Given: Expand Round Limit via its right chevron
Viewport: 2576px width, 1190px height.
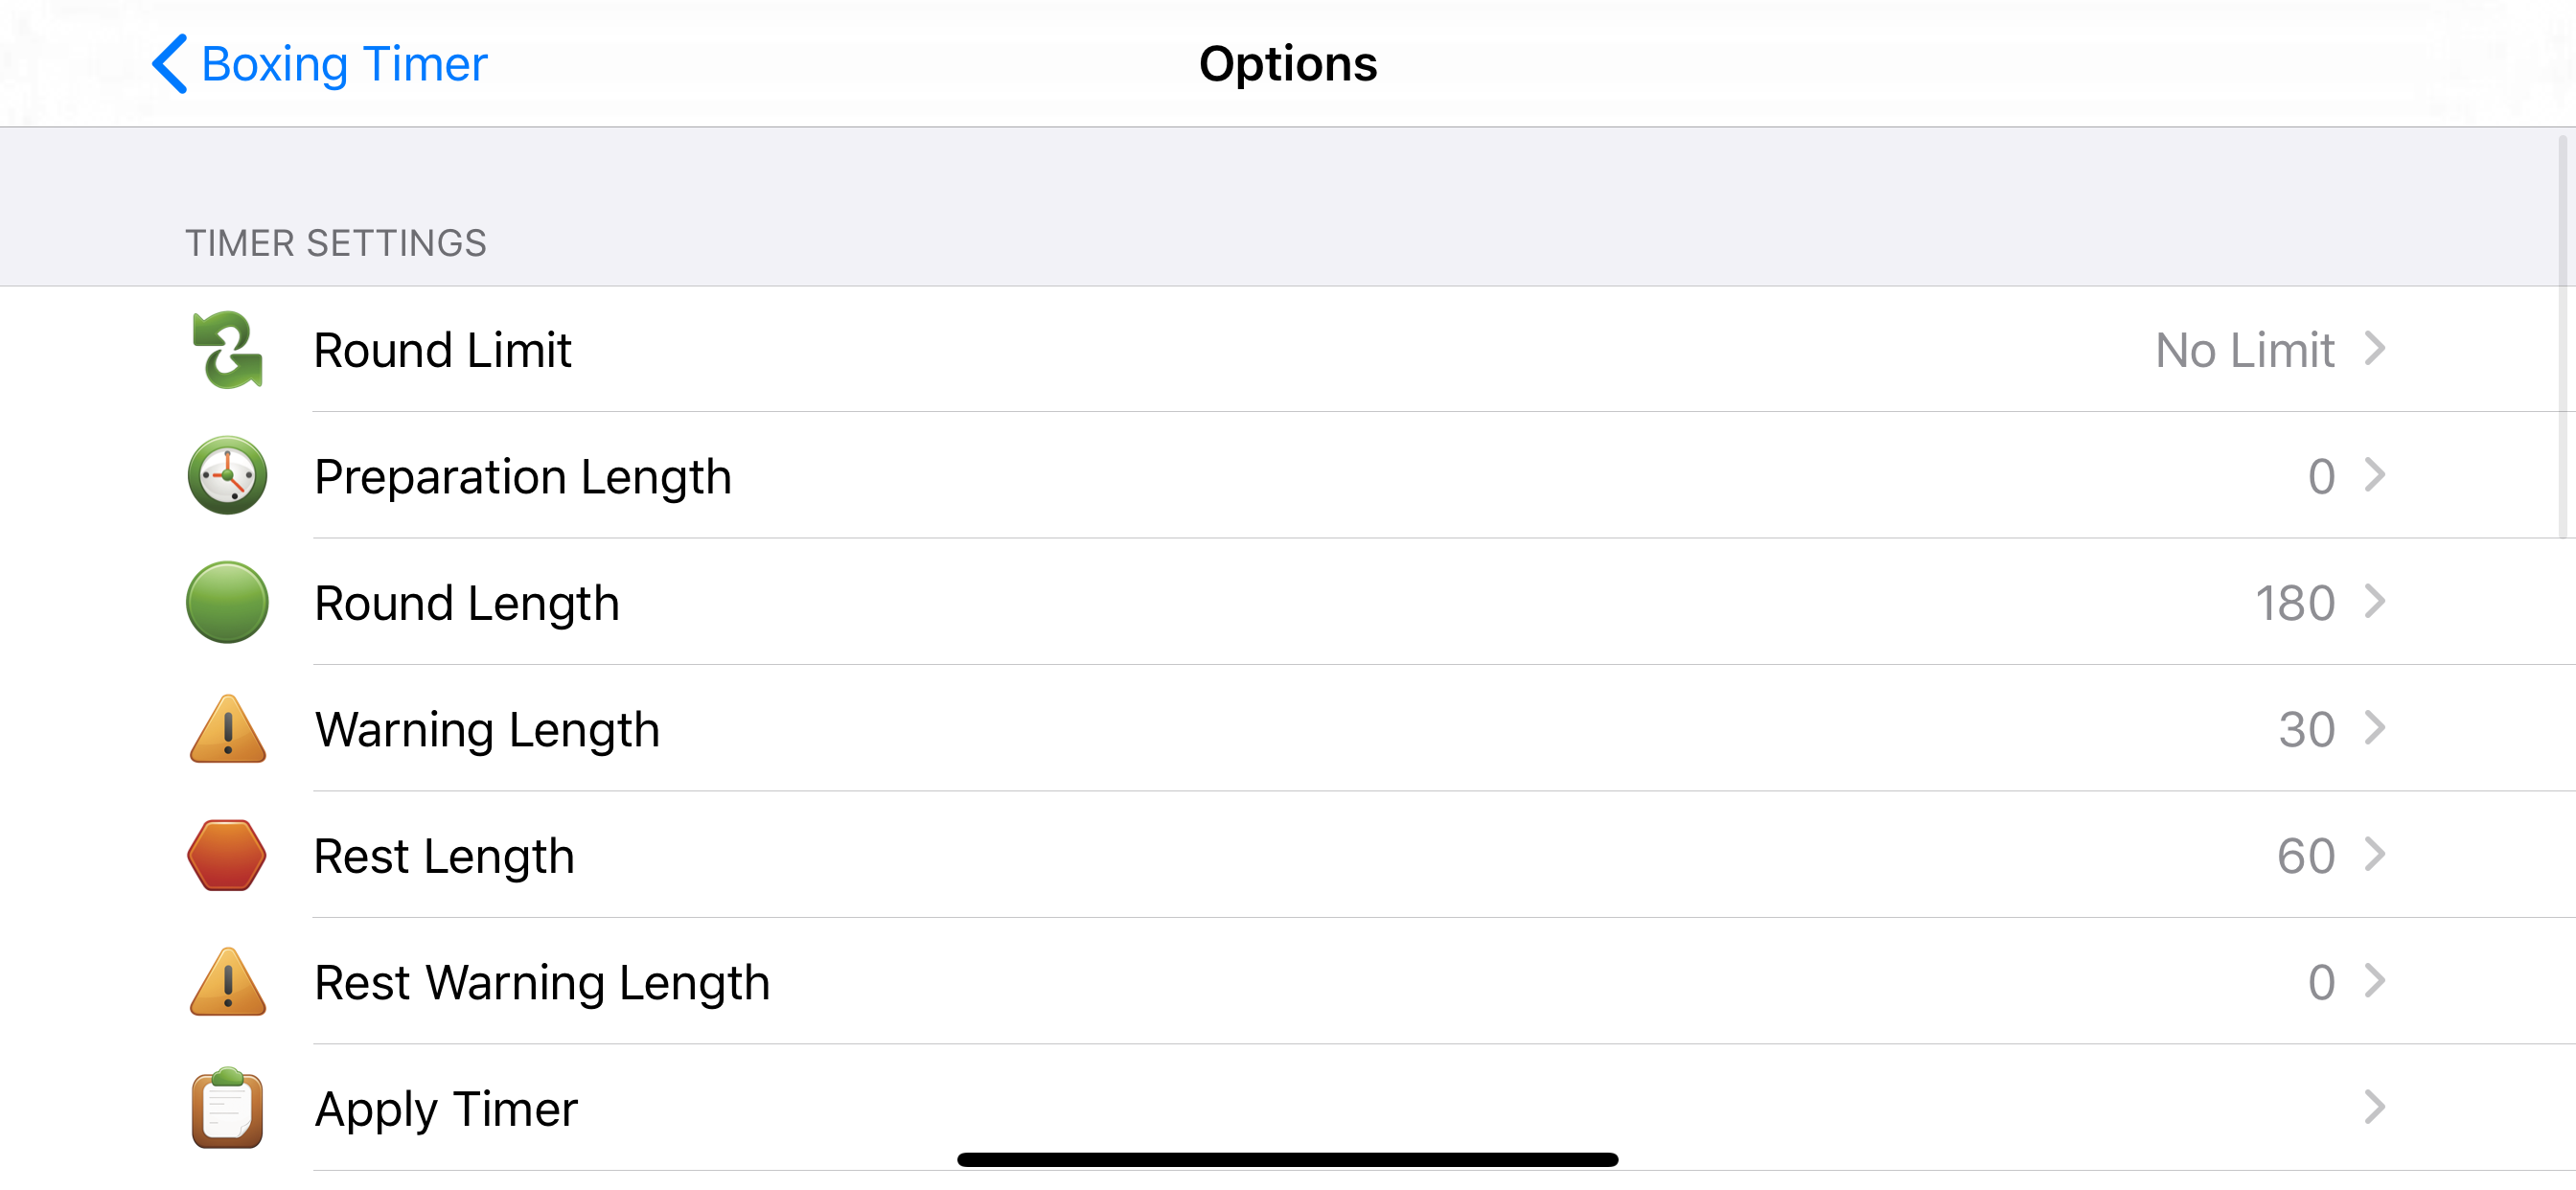Looking at the screenshot, I should [x=2374, y=349].
